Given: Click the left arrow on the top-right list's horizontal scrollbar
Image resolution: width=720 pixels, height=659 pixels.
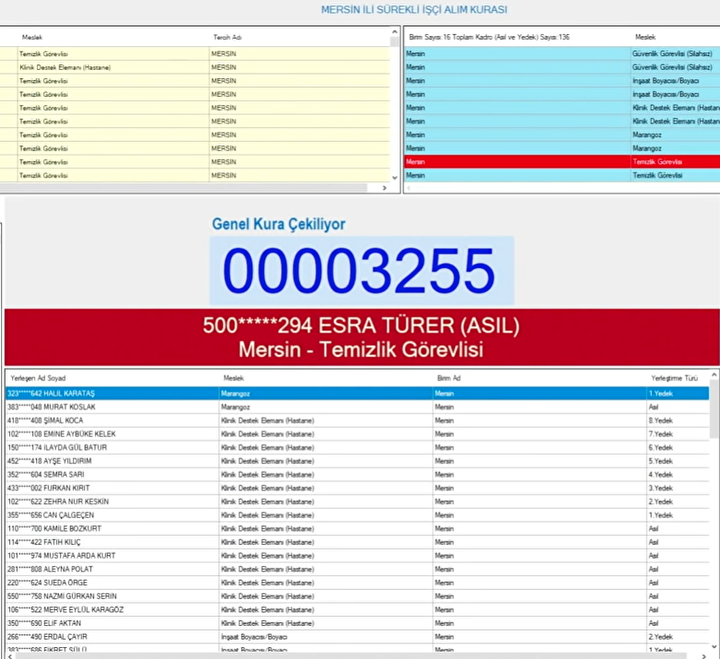Looking at the screenshot, I should [x=409, y=188].
